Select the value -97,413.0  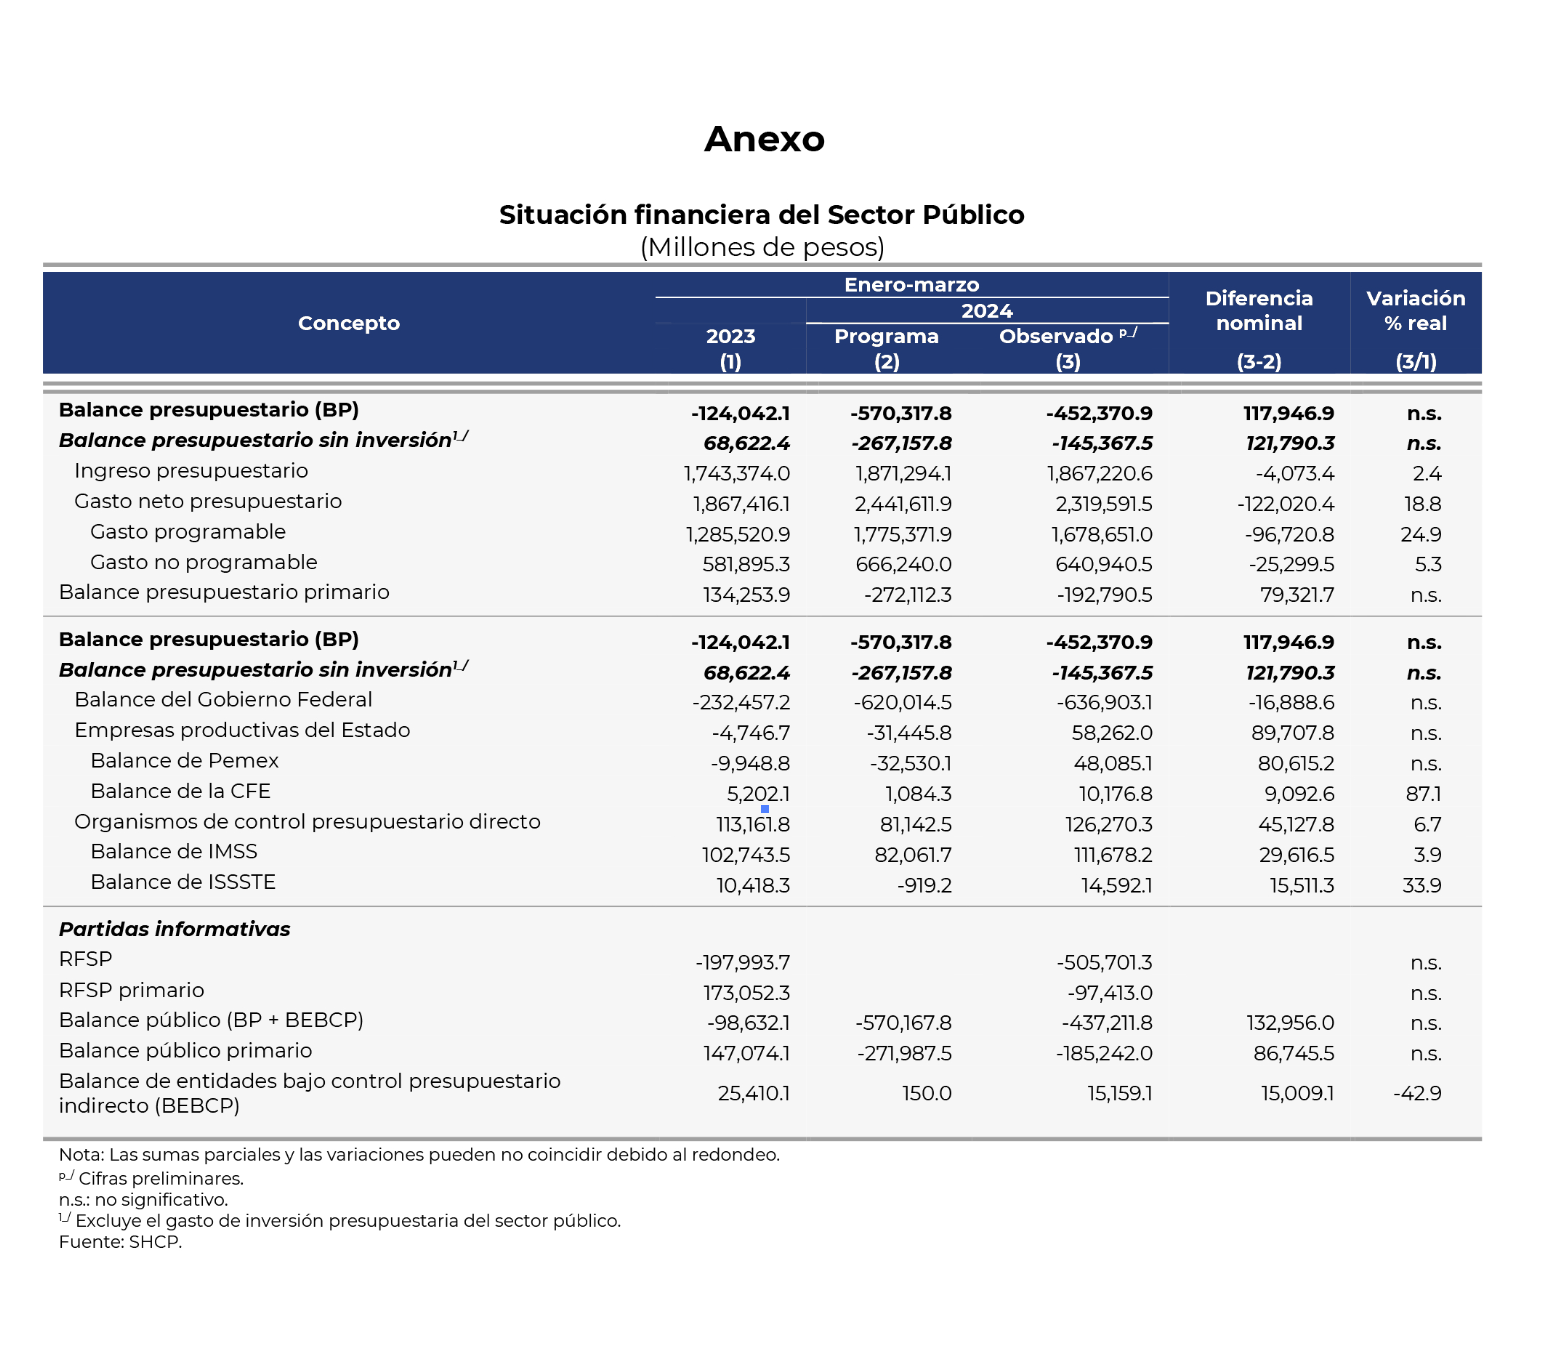[1110, 993]
